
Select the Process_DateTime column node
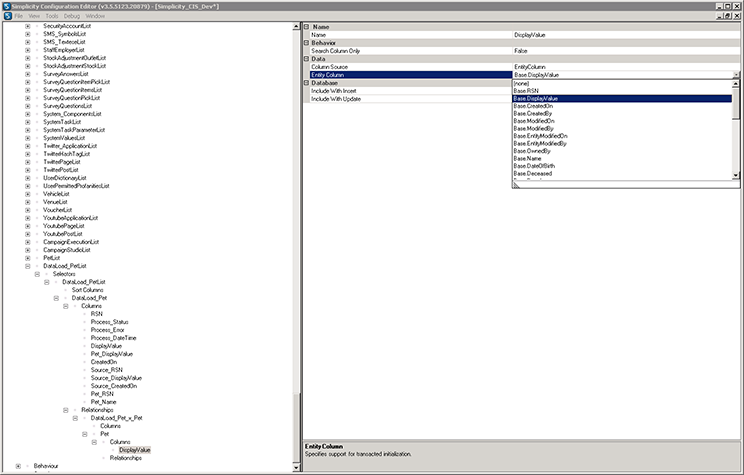(113, 338)
